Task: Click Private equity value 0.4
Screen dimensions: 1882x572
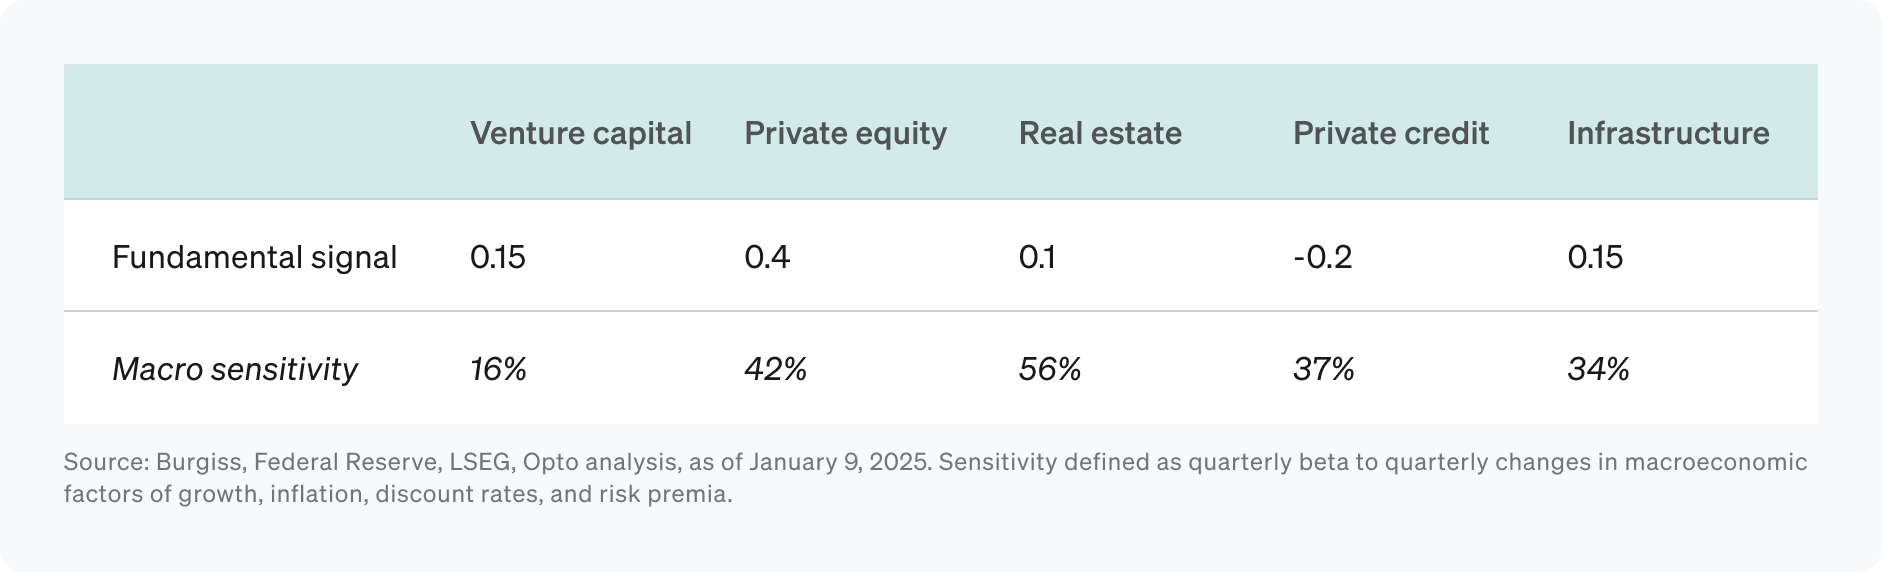Action: 767,257
